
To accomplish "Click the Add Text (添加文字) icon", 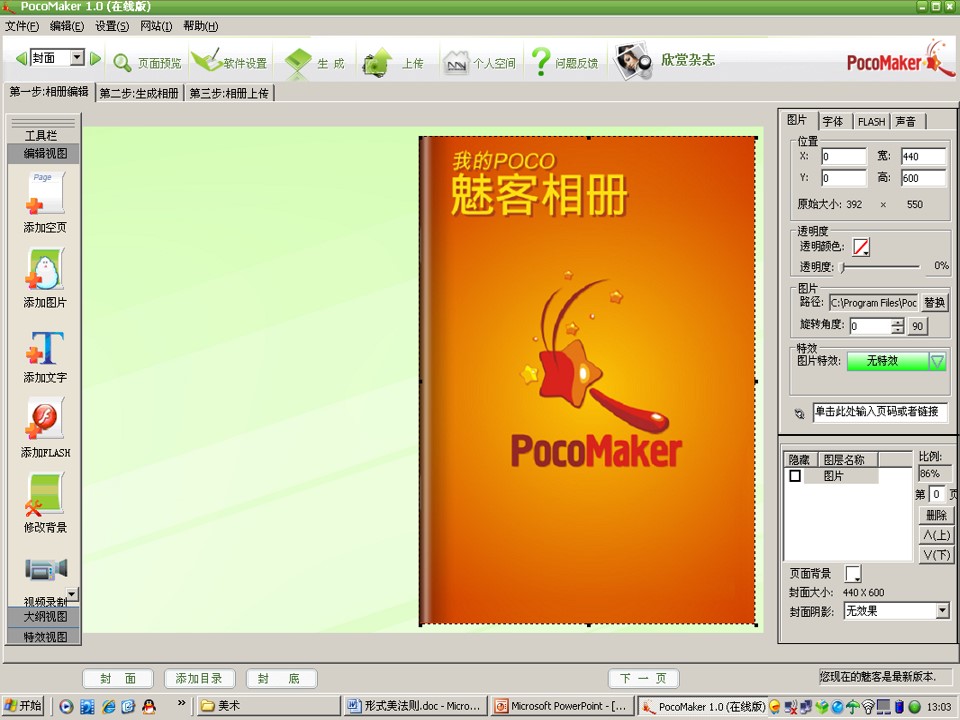I will [45, 347].
